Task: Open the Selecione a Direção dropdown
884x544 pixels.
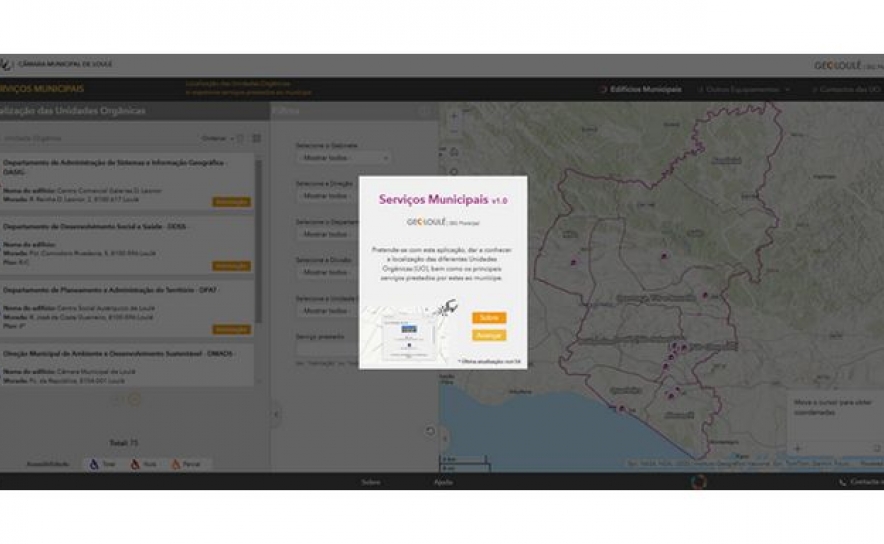Action: point(327,196)
